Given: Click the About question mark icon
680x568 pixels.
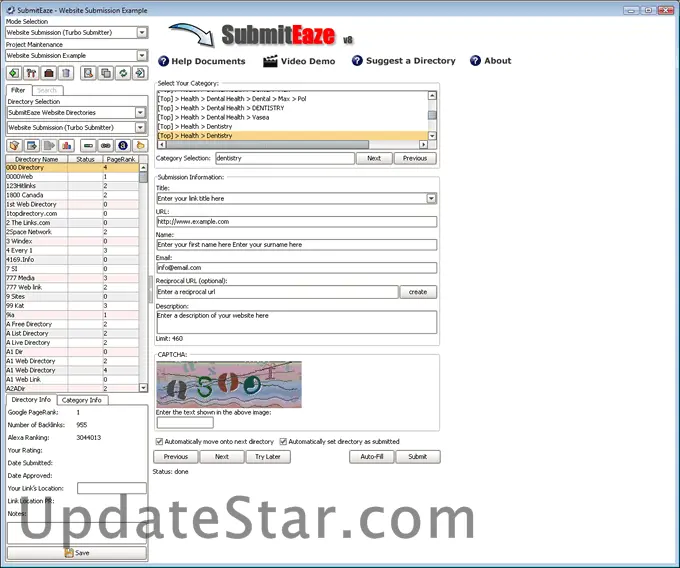Looking at the screenshot, I should [x=475, y=61].
